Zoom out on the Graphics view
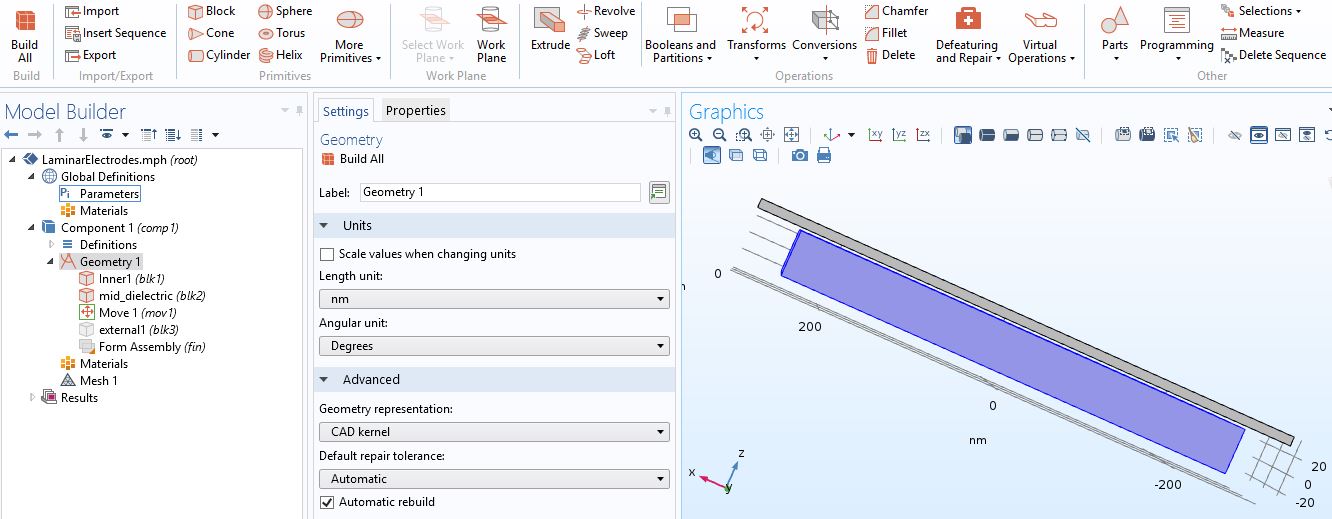Screen dimensions: 1332x519 720,135
